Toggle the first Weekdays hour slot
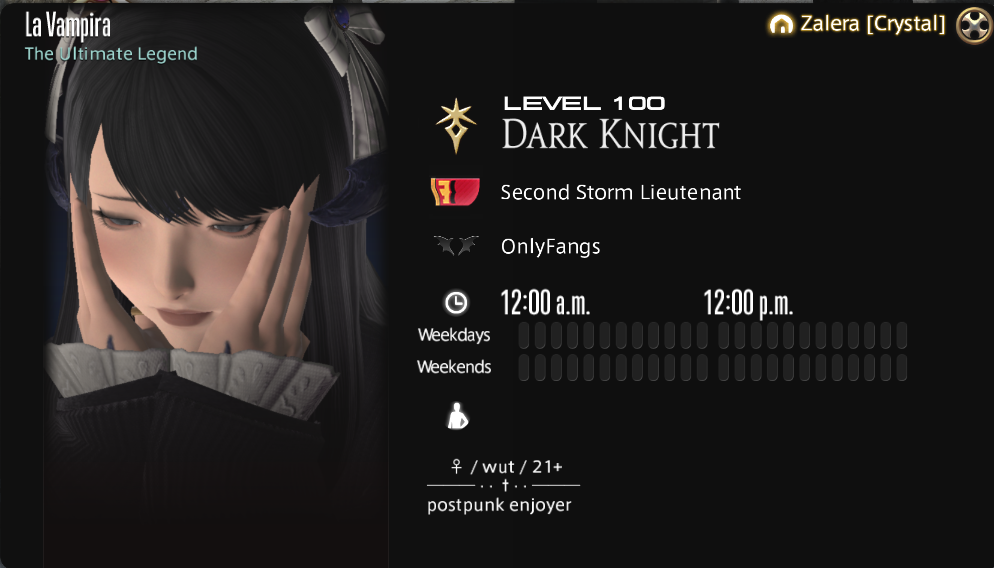This screenshot has height=568, width=994. 524,335
